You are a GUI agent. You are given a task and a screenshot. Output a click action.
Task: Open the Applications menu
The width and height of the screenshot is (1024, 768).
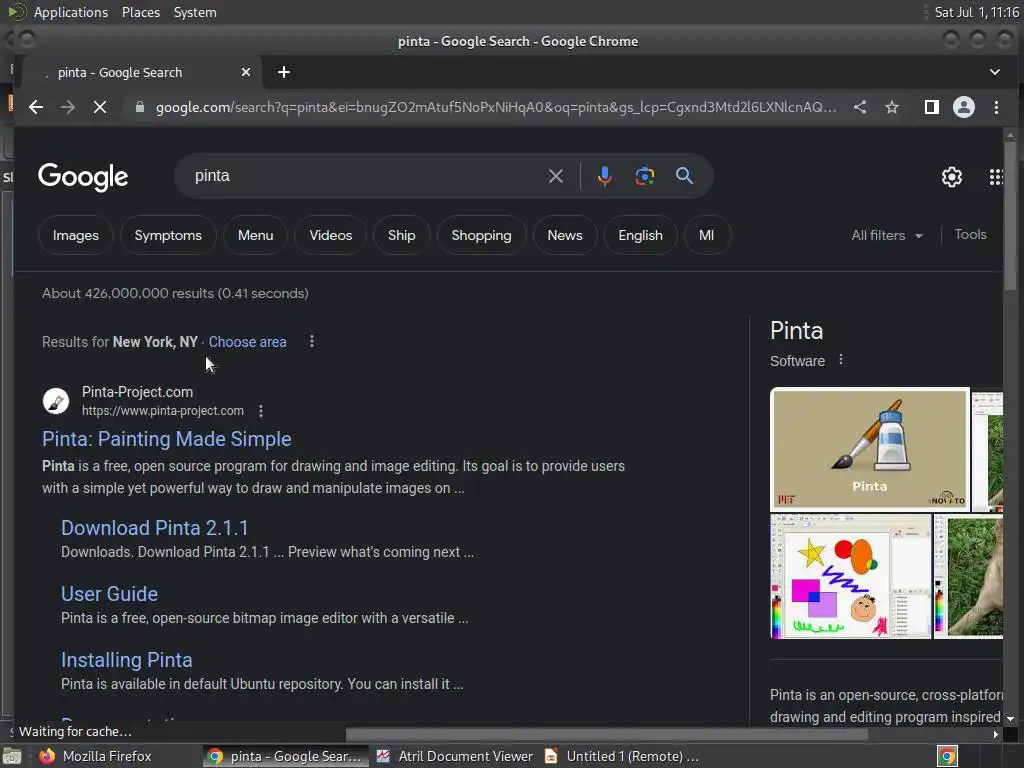coord(71,12)
